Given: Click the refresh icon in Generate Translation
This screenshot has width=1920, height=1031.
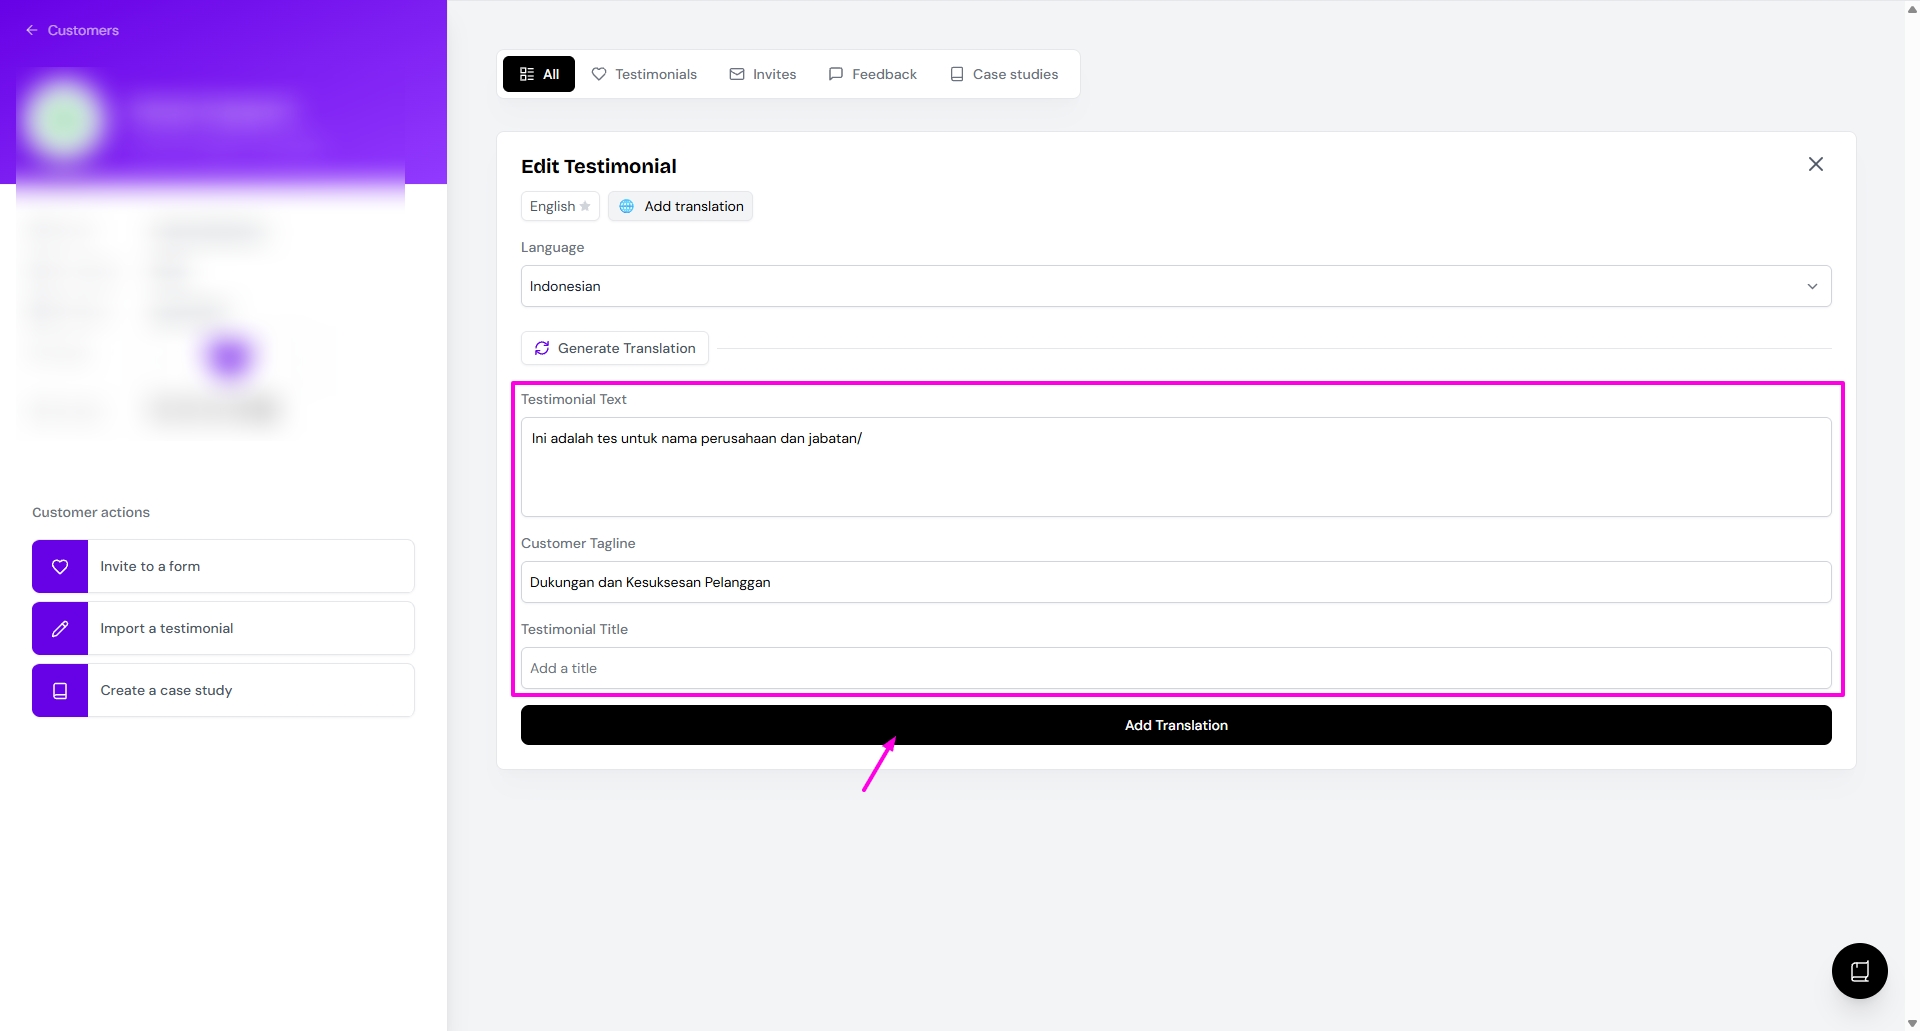Looking at the screenshot, I should [542, 348].
